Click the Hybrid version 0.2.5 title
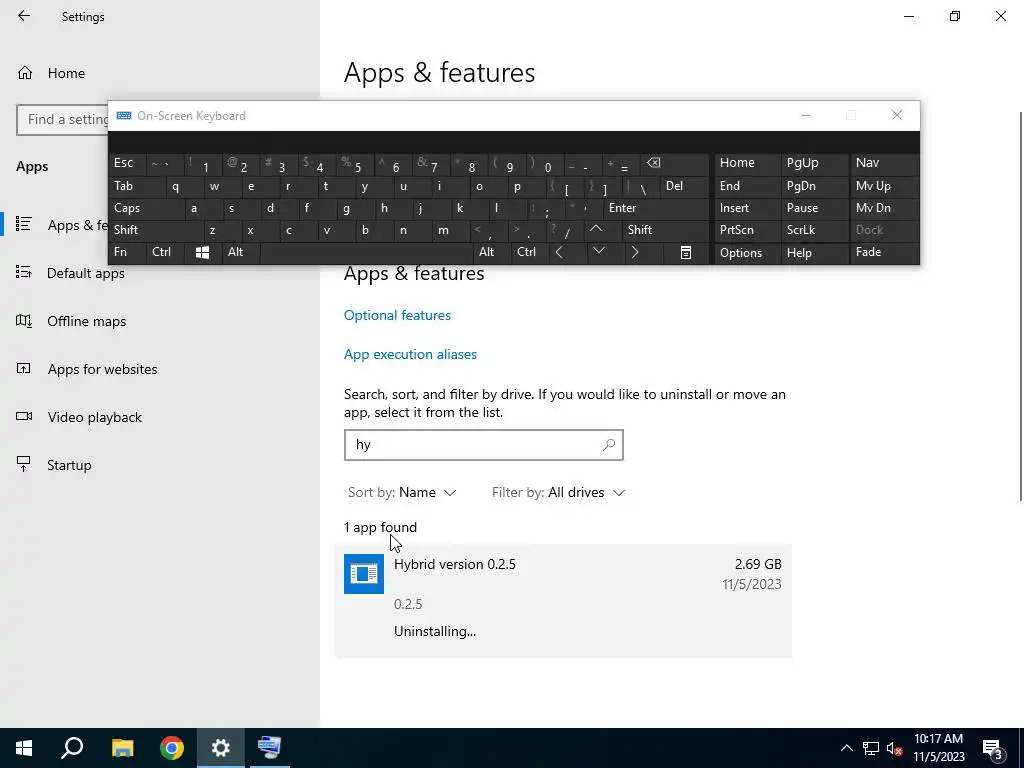1024x768 pixels. (455, 564)
